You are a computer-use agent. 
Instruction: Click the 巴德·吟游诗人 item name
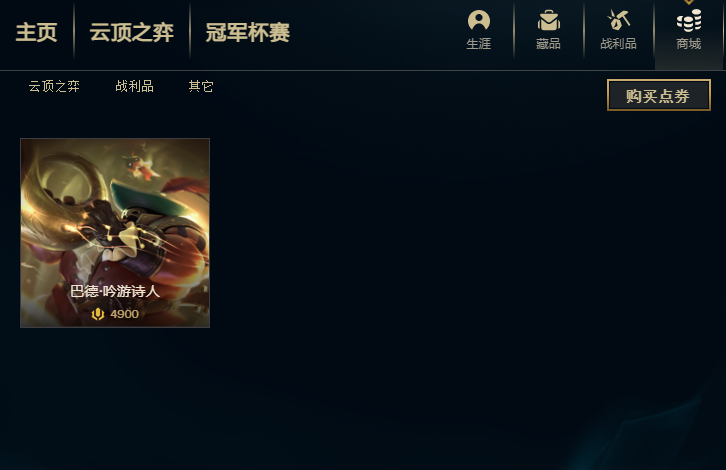115,291
